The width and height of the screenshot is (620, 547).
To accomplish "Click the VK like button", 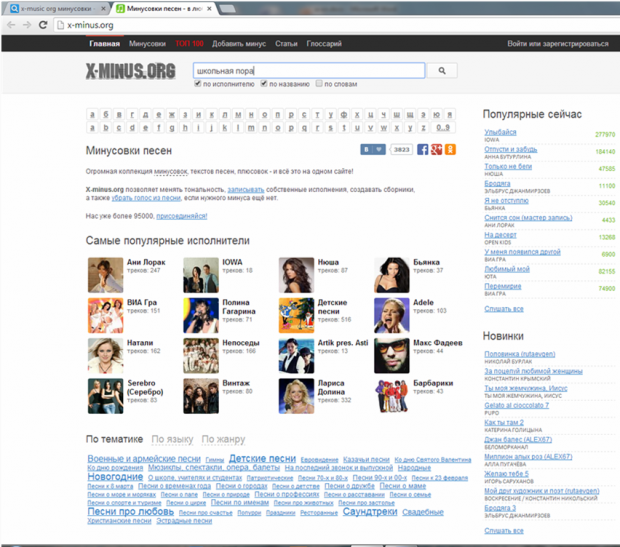I will 372,150.
